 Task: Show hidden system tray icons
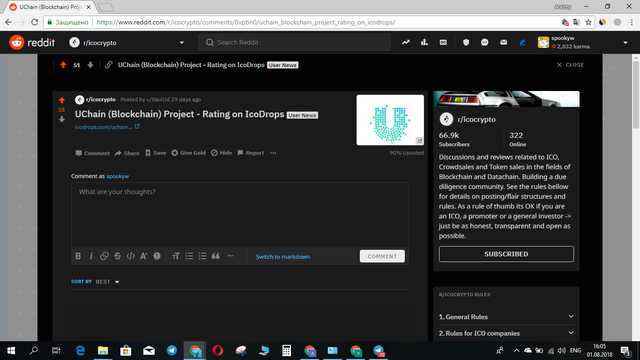[516, 351]
